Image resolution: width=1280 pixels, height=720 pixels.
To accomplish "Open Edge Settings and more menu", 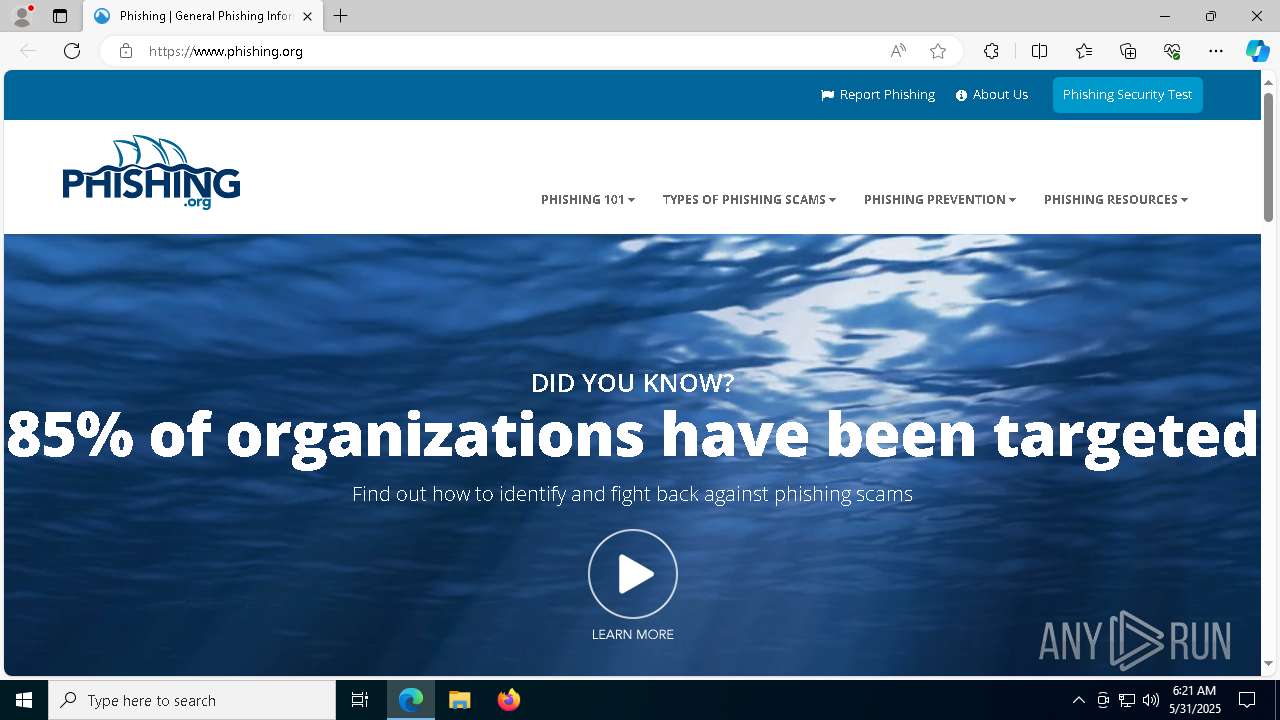I will coord(1216,51).
